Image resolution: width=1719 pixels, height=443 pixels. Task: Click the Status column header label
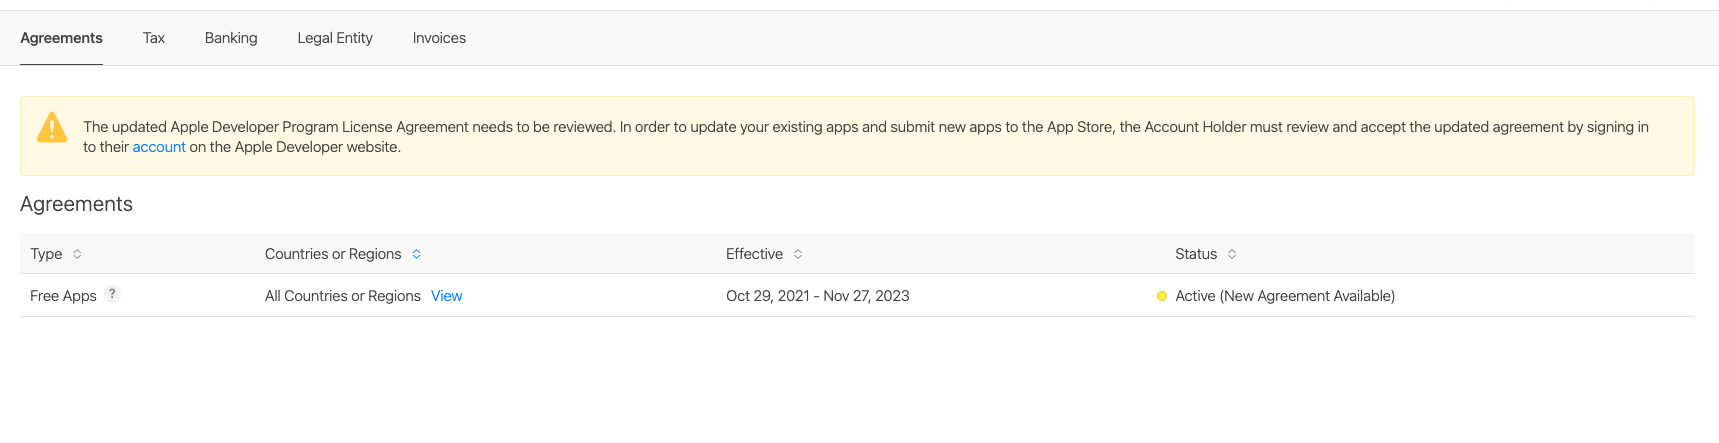point(1196,254)
